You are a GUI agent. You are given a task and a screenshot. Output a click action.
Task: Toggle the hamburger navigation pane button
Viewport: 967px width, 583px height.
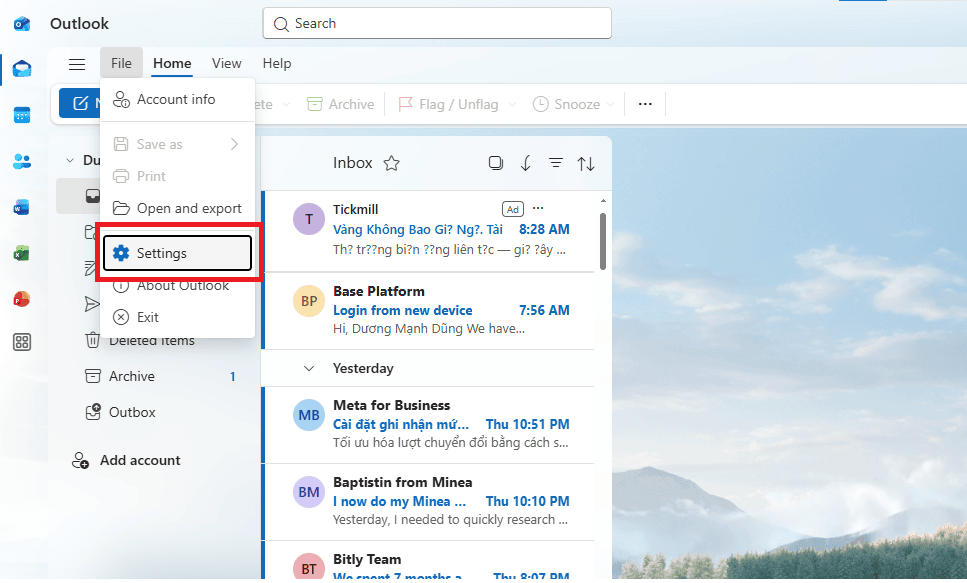(76, 64)
